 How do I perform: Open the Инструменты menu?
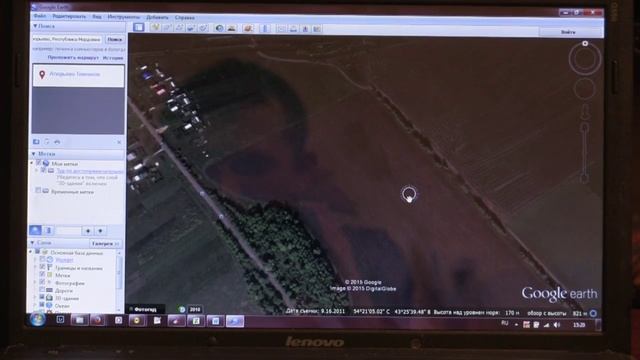[x=124, y=17]
